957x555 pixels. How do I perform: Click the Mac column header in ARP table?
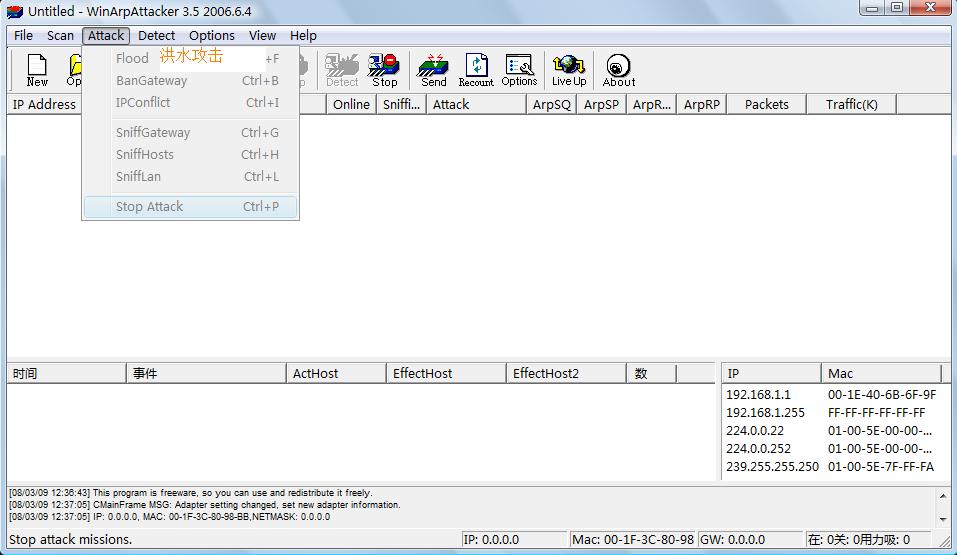pos(881,373)
